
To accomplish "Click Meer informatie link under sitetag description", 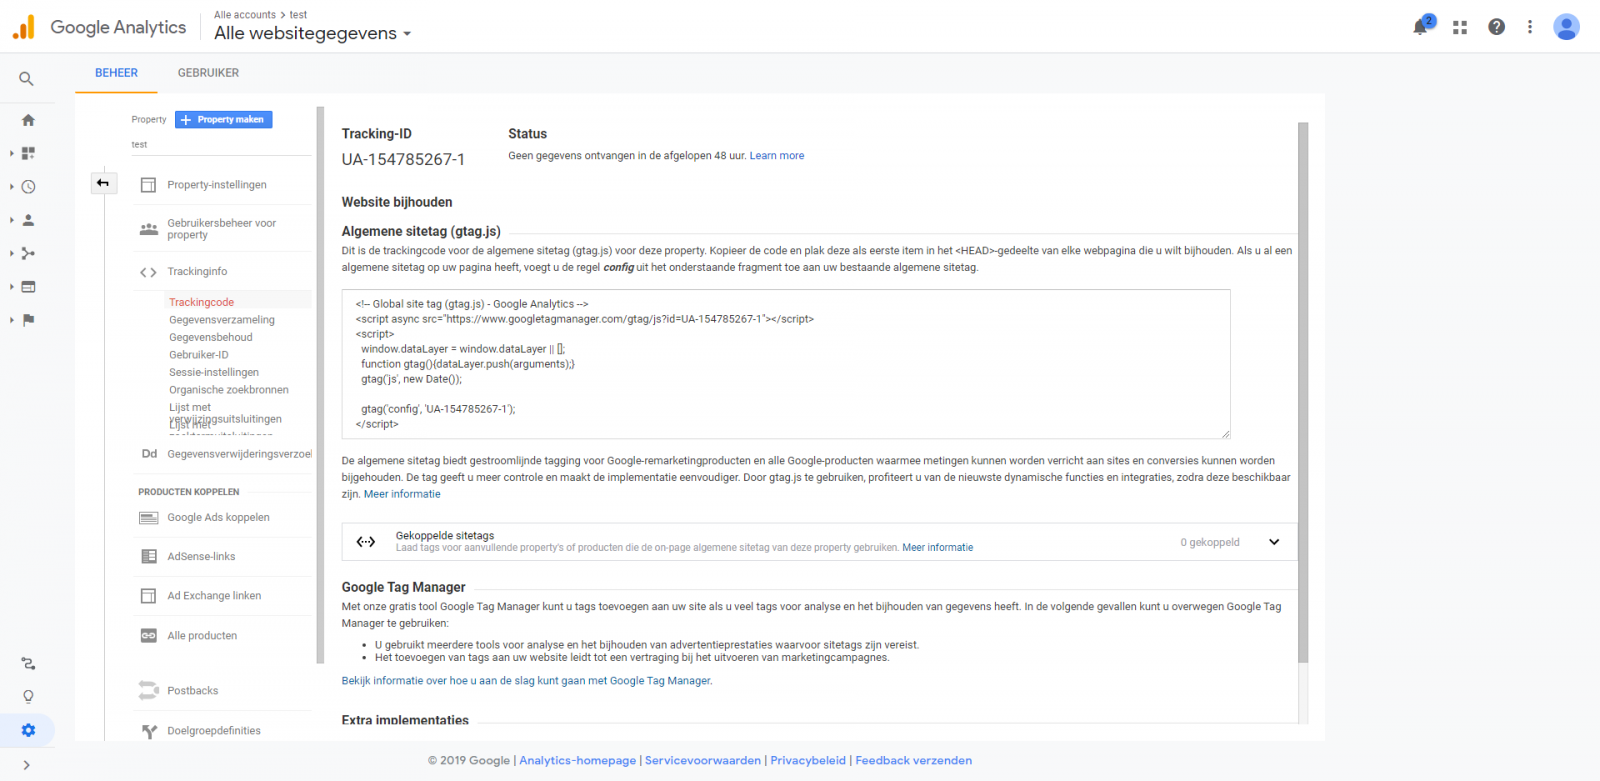I will point(402,494).
